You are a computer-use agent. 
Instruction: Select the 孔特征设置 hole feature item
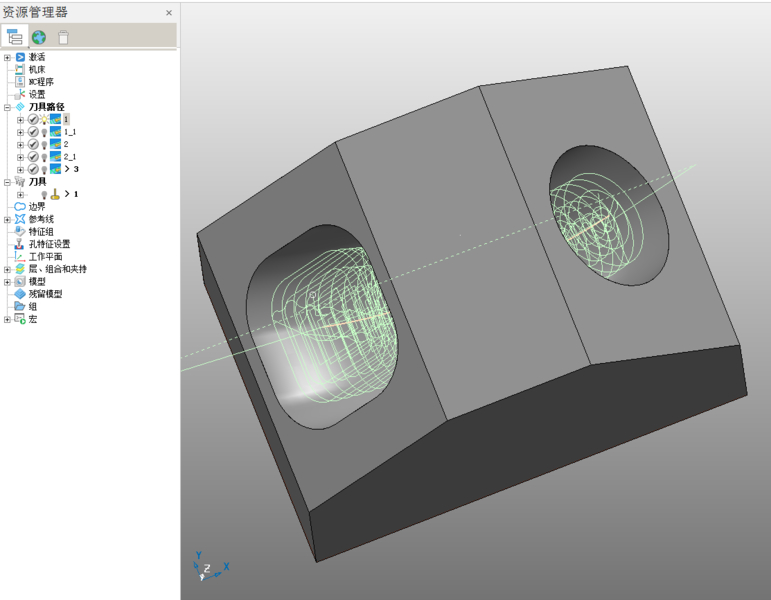(49, 244)
